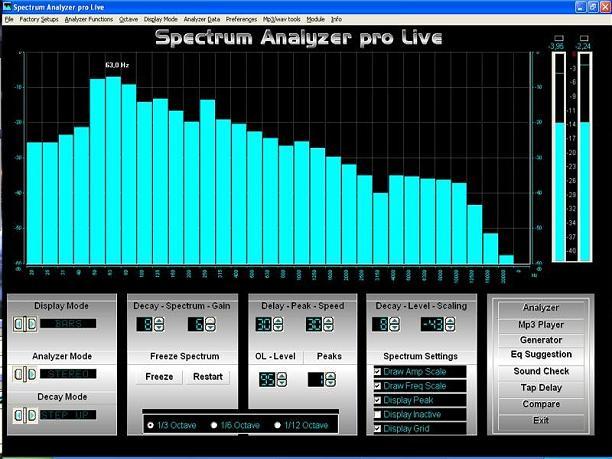Click the Analyzer Mode left arrow selector

click(x=18, y=374)
